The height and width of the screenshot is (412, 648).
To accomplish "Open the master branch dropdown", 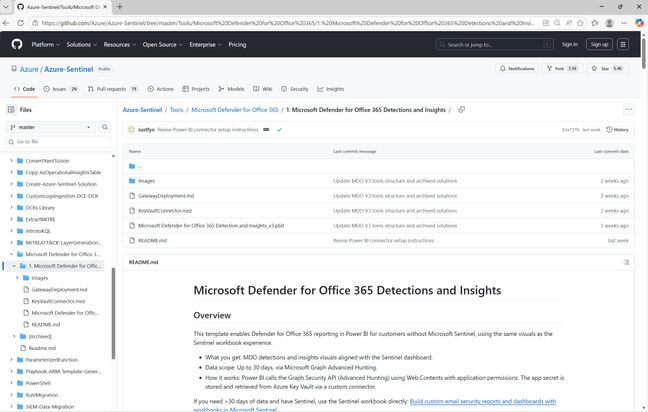I will tap(50, 127).
